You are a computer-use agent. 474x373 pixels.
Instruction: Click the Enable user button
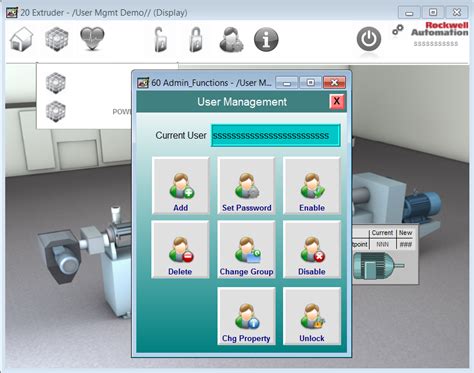(312, 185)
